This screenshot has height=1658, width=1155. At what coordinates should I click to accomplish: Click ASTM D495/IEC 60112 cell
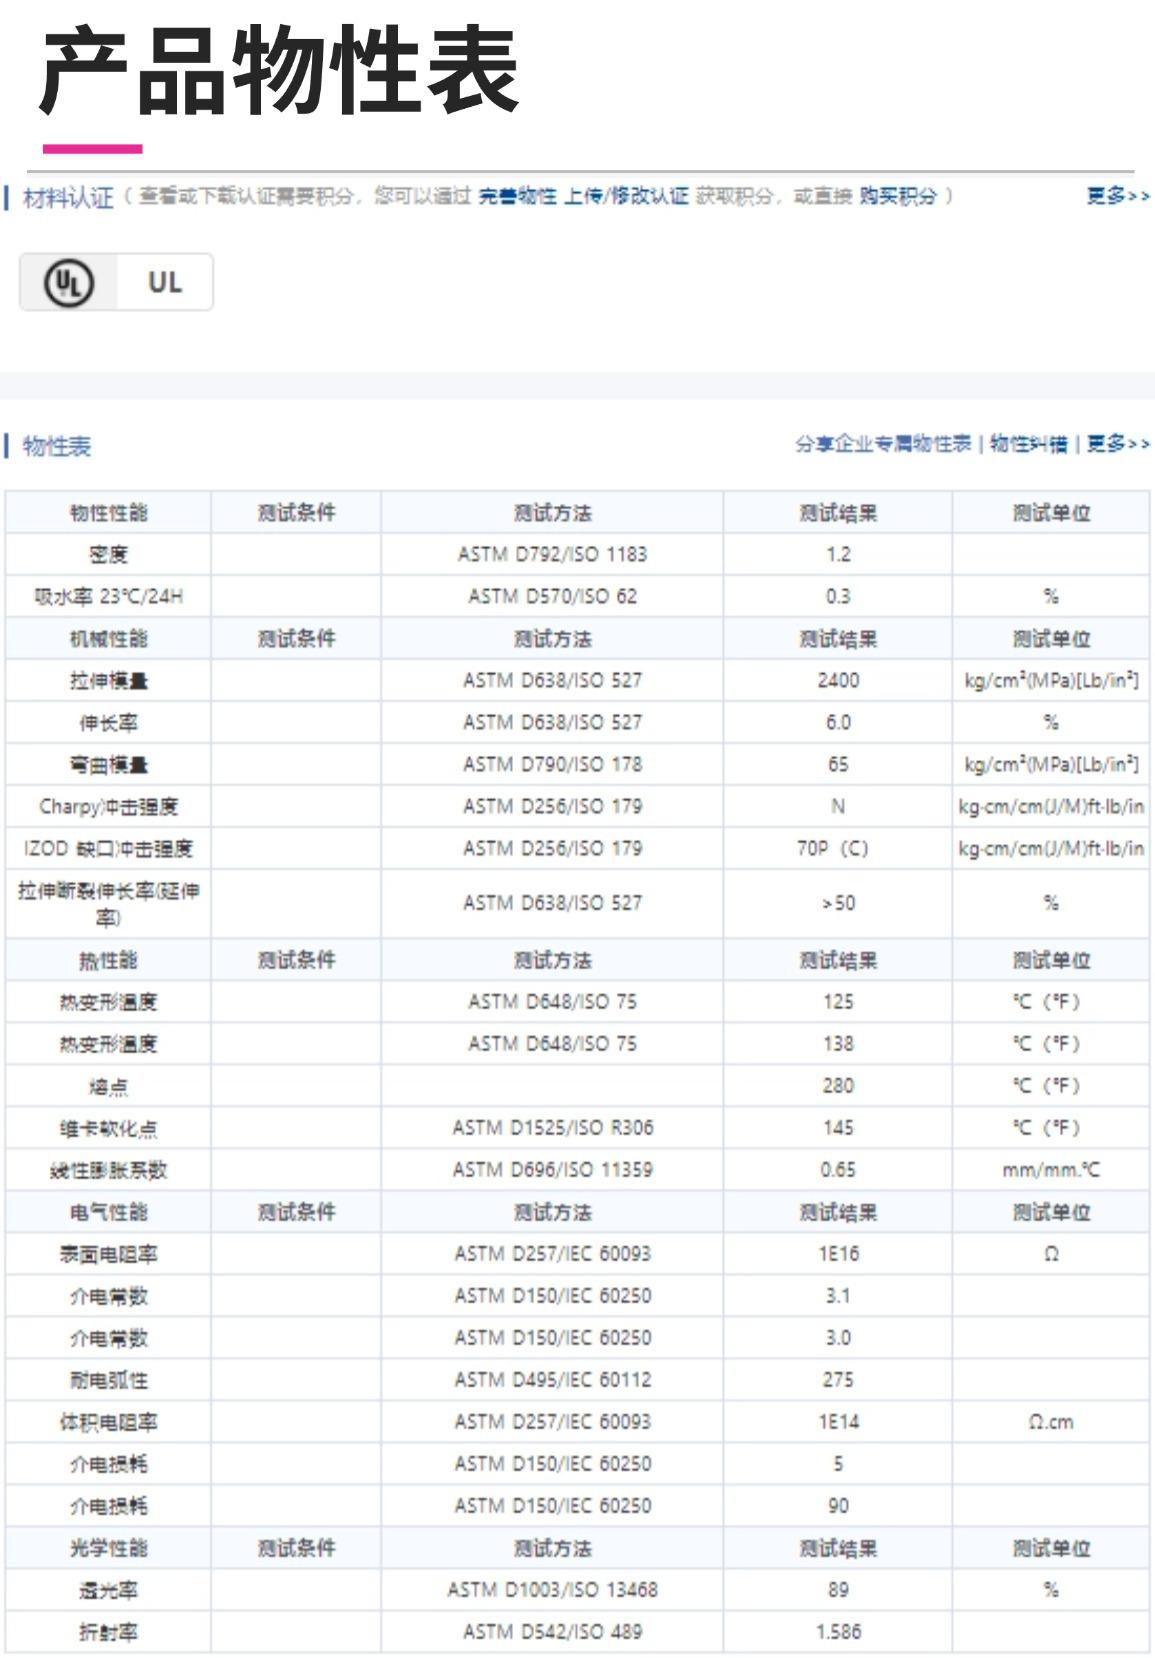pos(552,1380)
